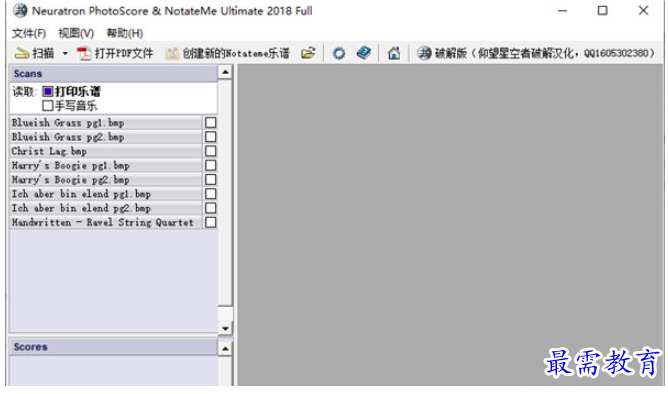Check the box for Christ Lag.bmp

(210, 151)
